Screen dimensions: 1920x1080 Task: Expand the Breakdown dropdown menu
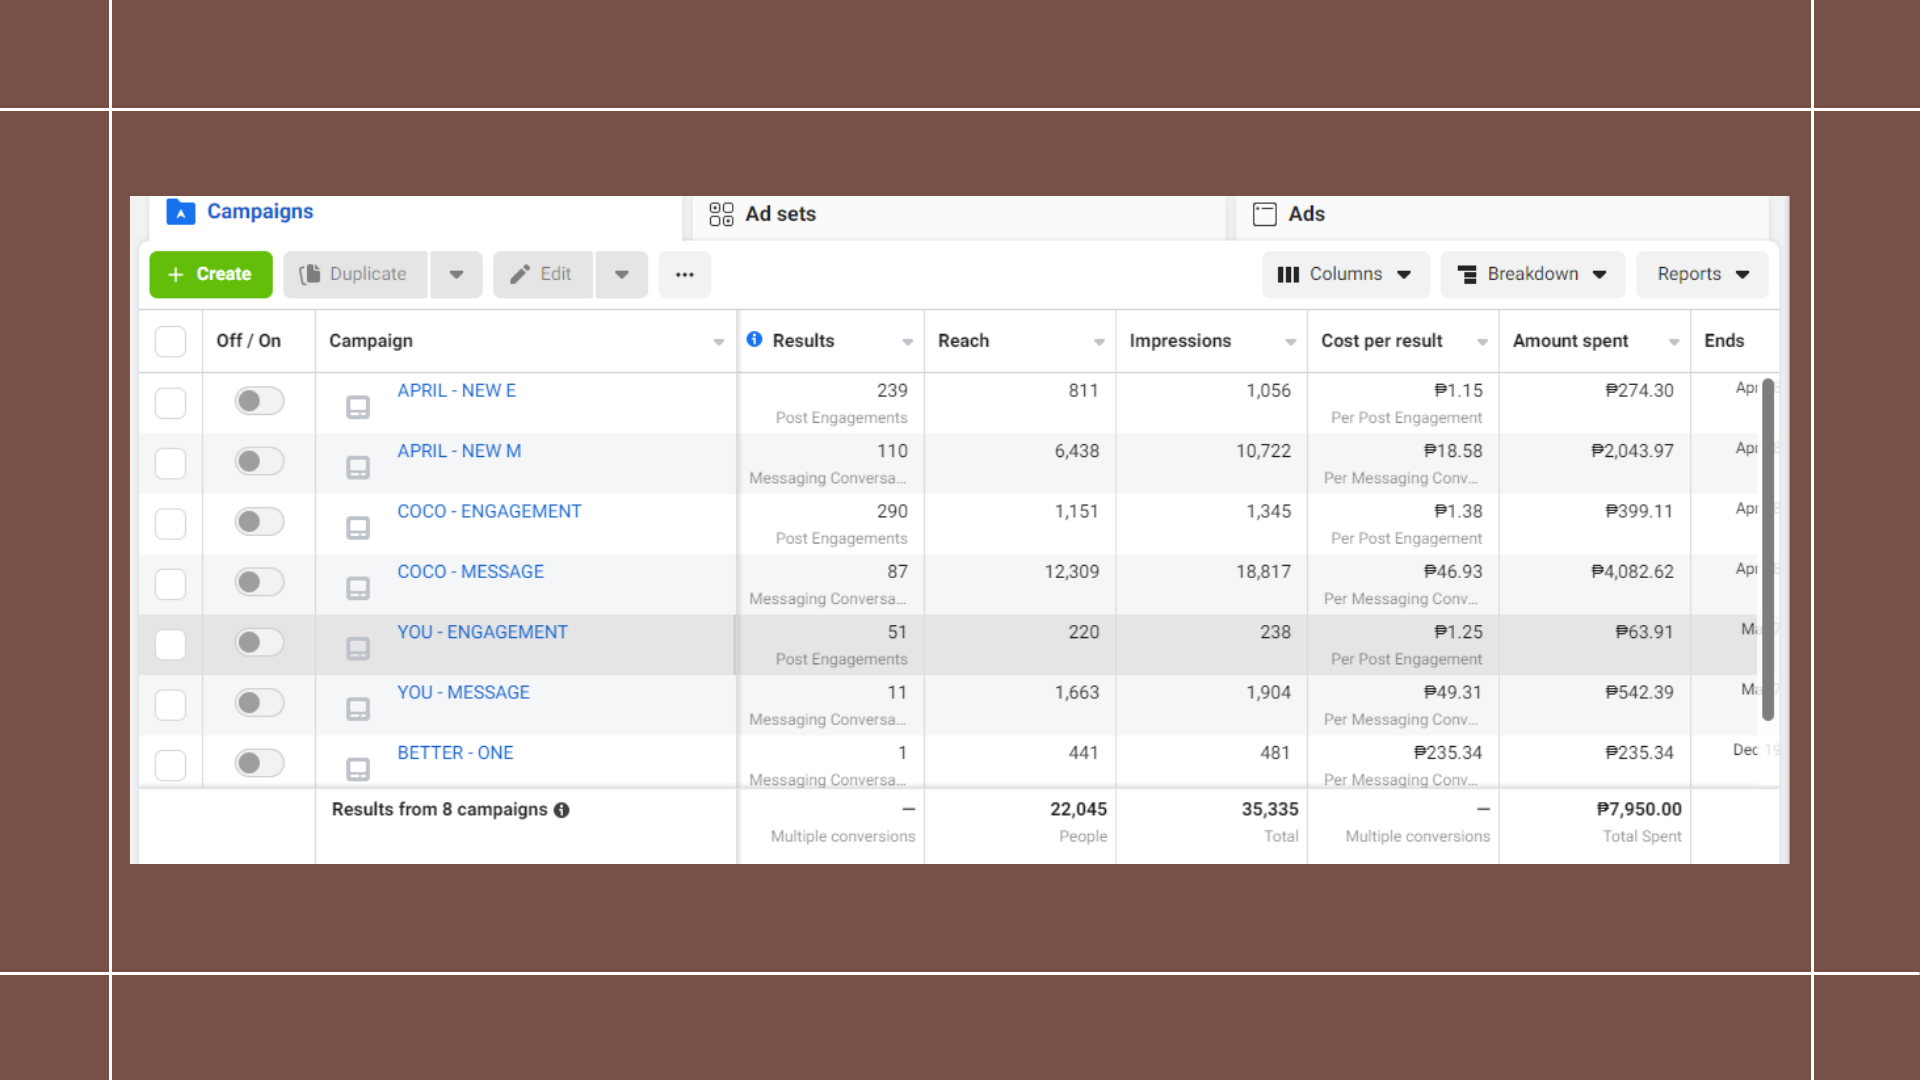tap(1532, 274)
